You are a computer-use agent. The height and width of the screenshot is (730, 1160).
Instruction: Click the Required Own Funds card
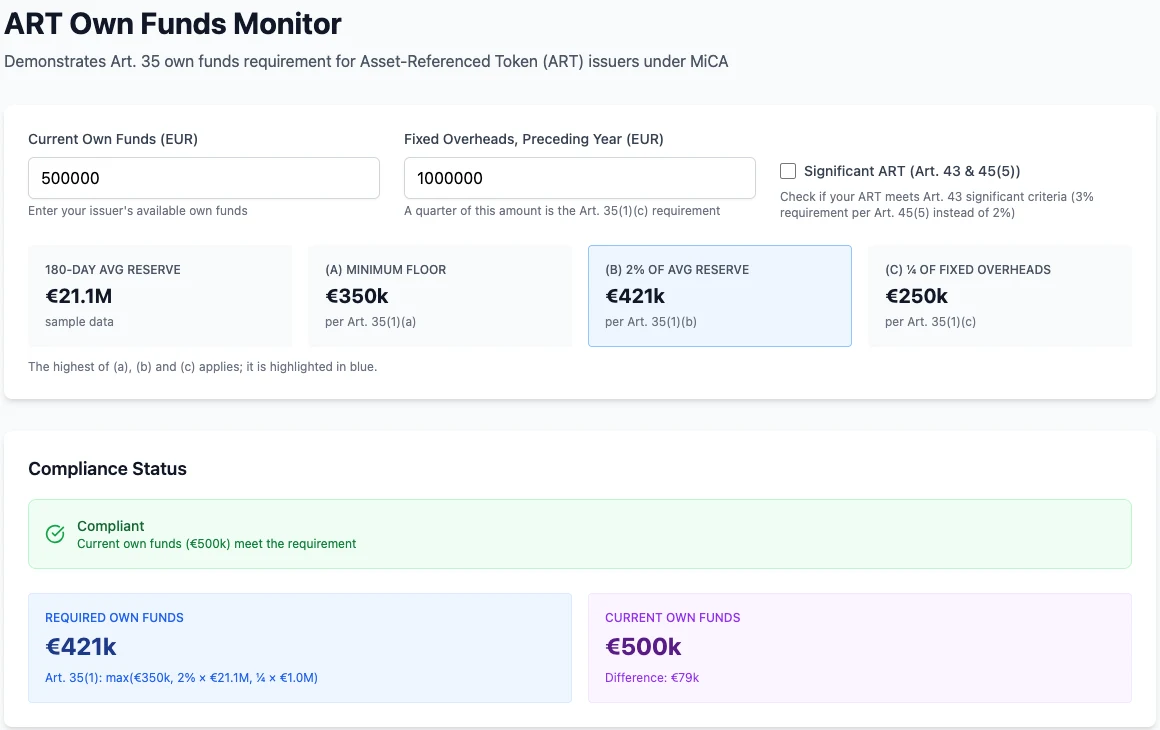coord(300,648)
